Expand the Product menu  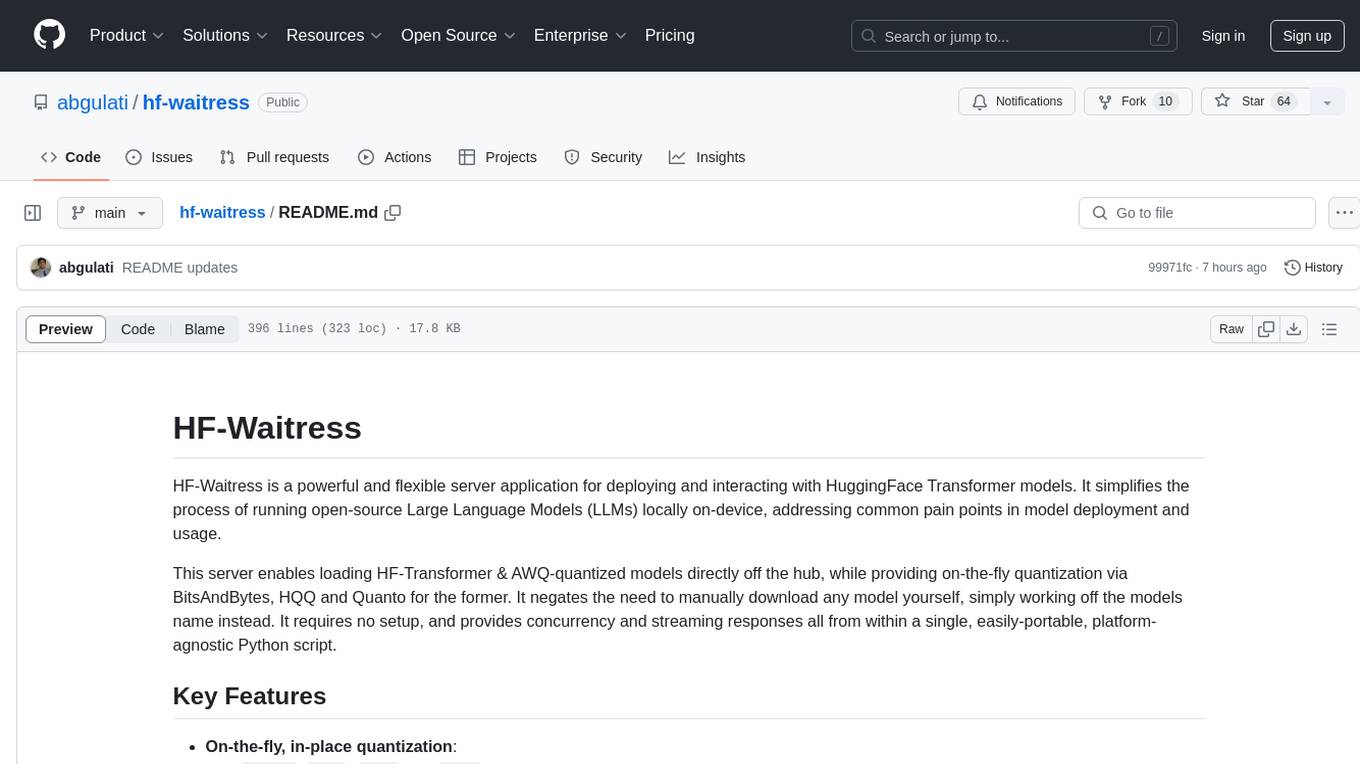coord(127,35)
